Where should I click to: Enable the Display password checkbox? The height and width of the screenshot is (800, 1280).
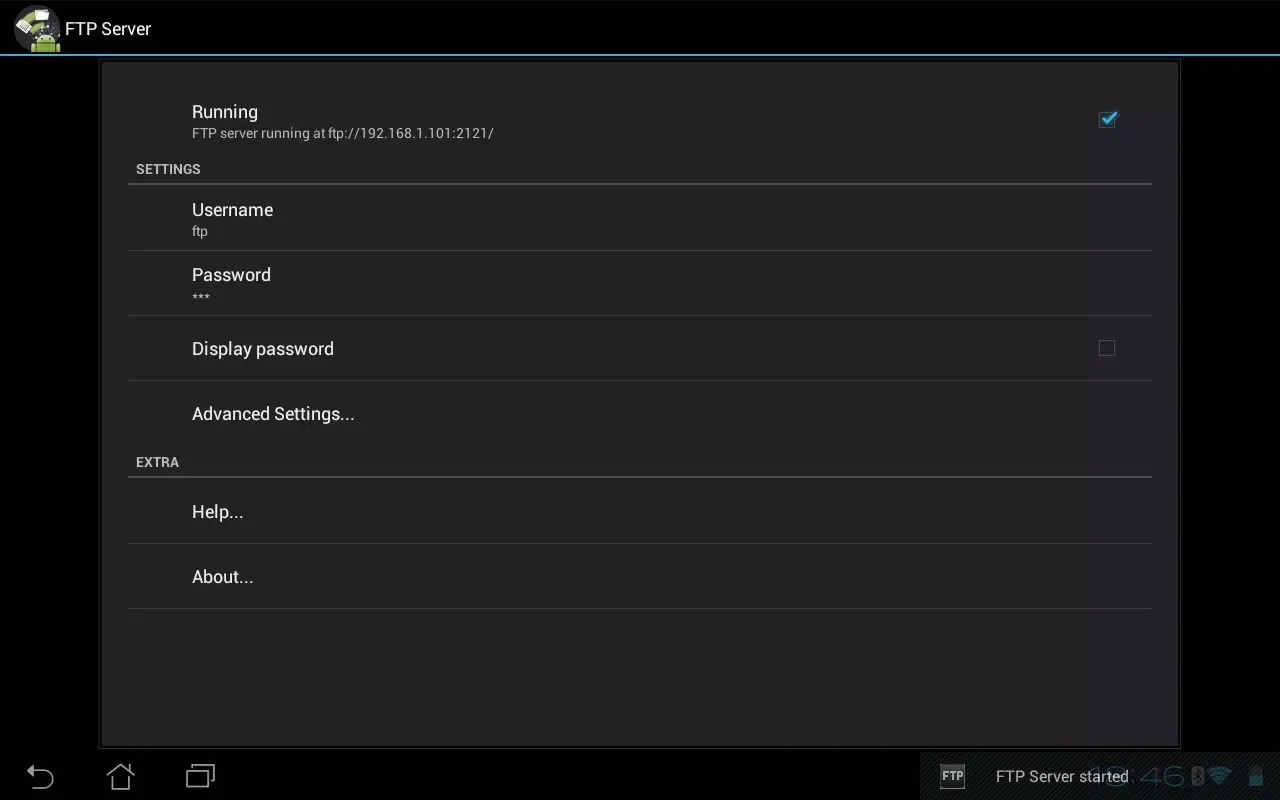(1107, 348)
